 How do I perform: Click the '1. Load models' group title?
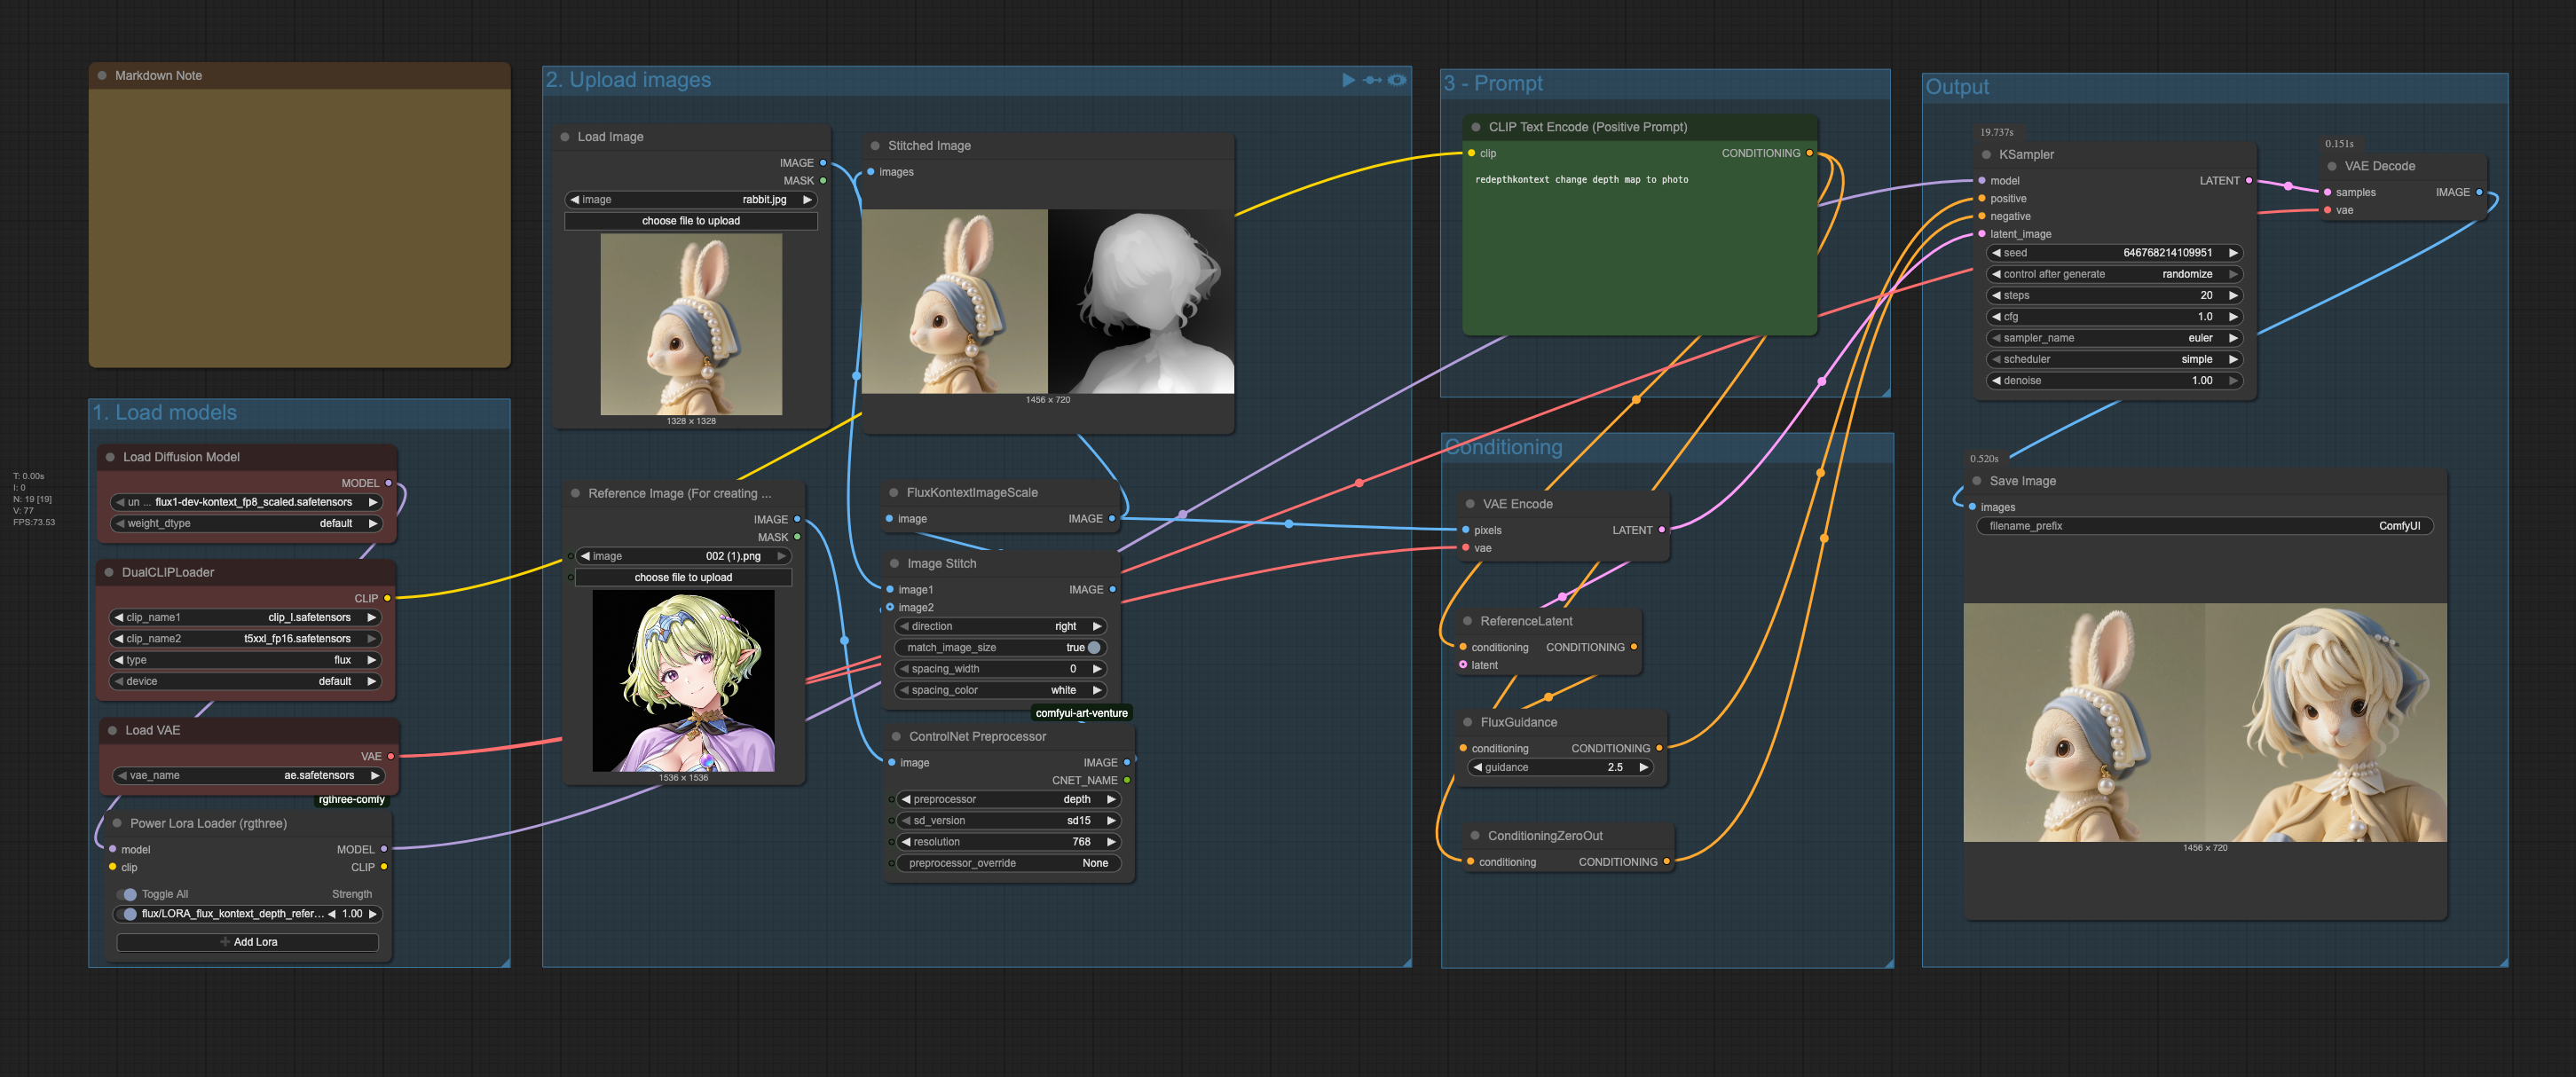[x=165, y=413]
